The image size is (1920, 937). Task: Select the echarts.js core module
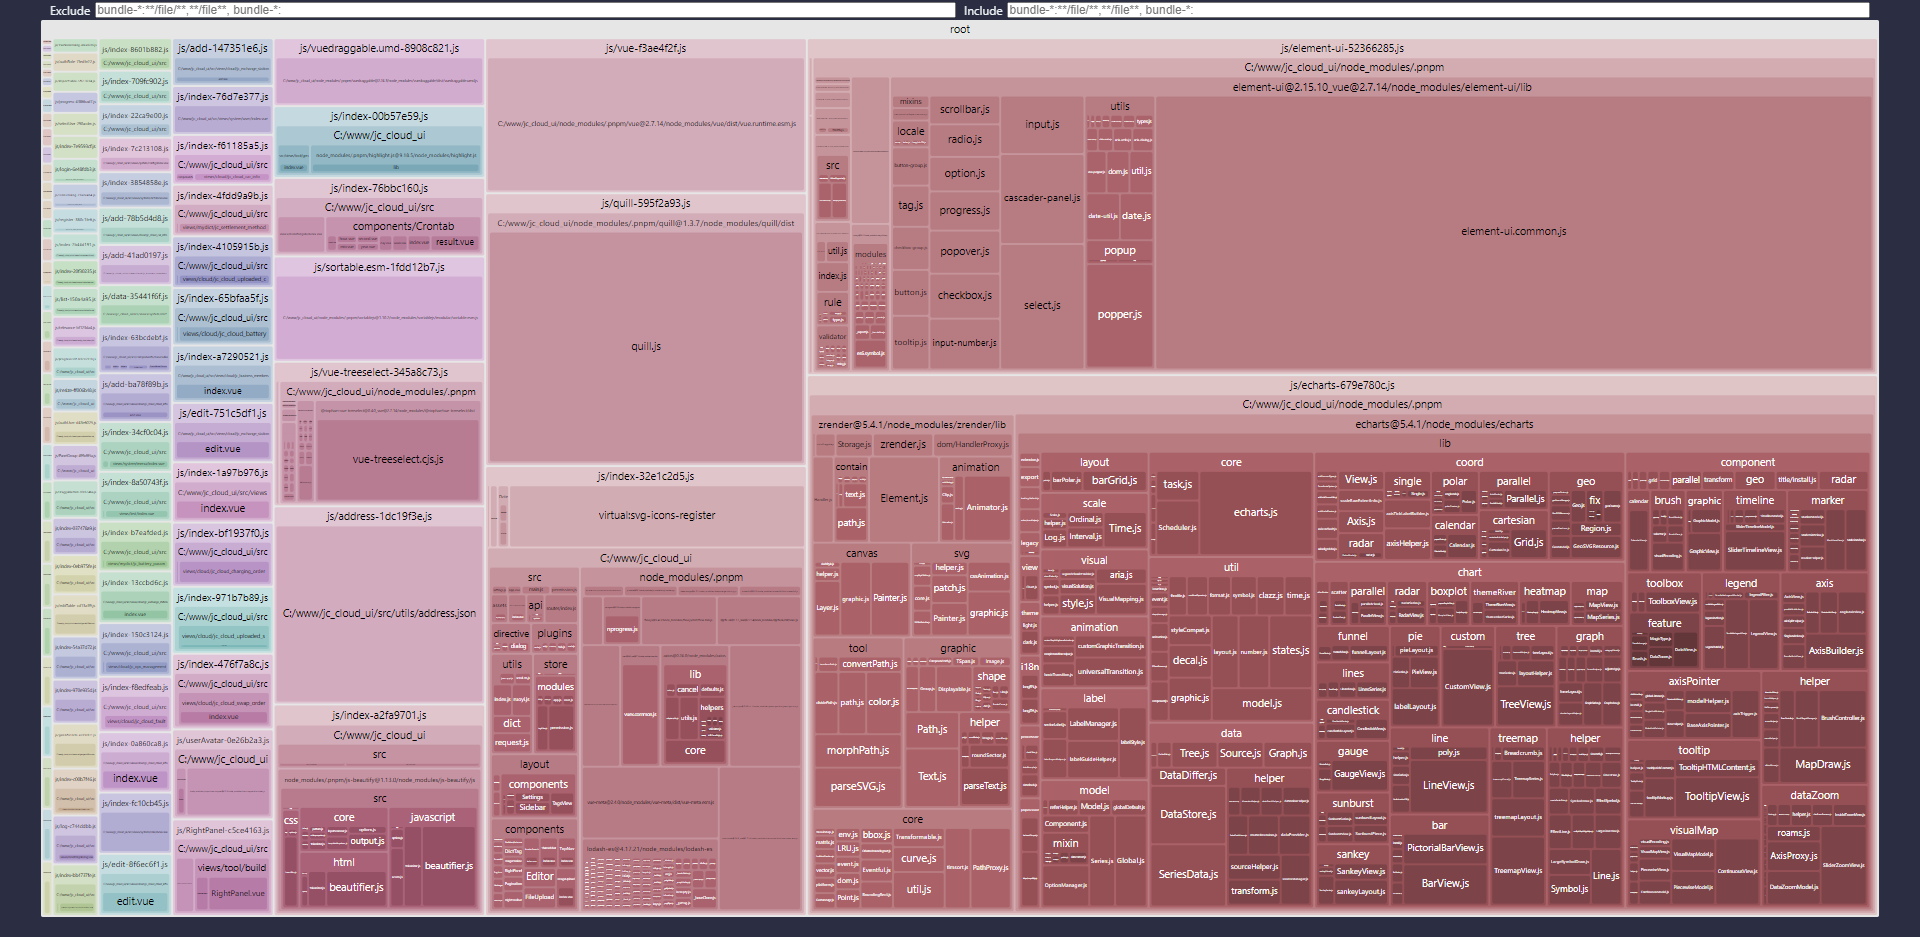click(x=1255, y=512)
